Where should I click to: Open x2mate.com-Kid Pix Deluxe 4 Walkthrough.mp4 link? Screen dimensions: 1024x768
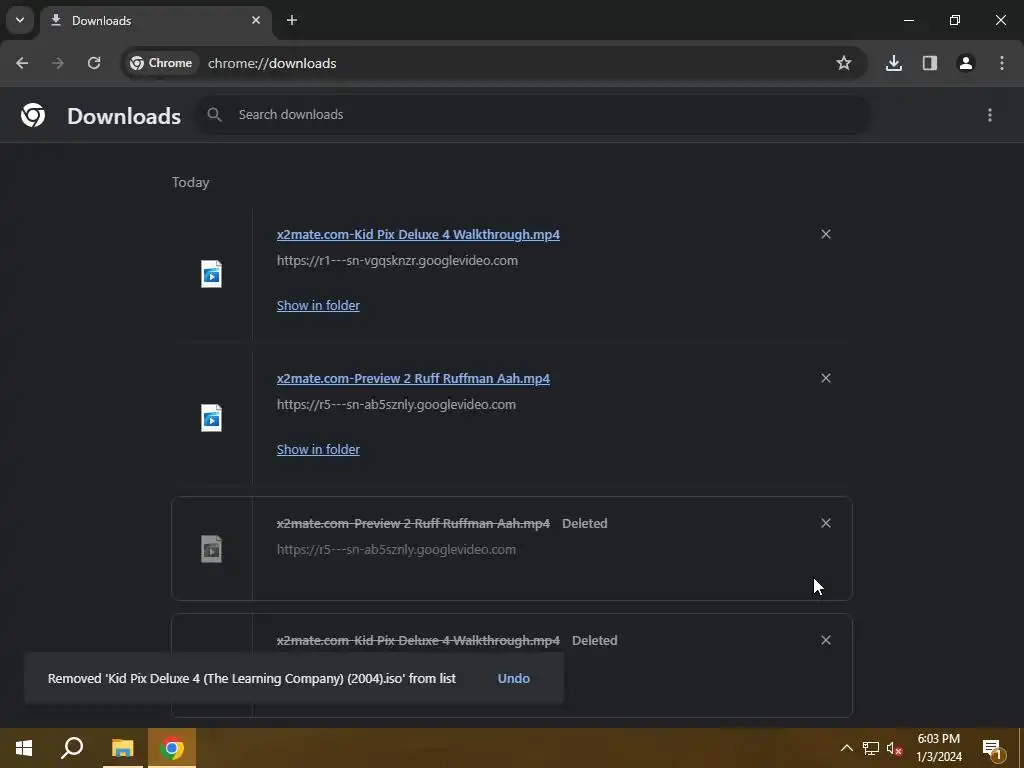pyautogui.click(x=418, y=234)
